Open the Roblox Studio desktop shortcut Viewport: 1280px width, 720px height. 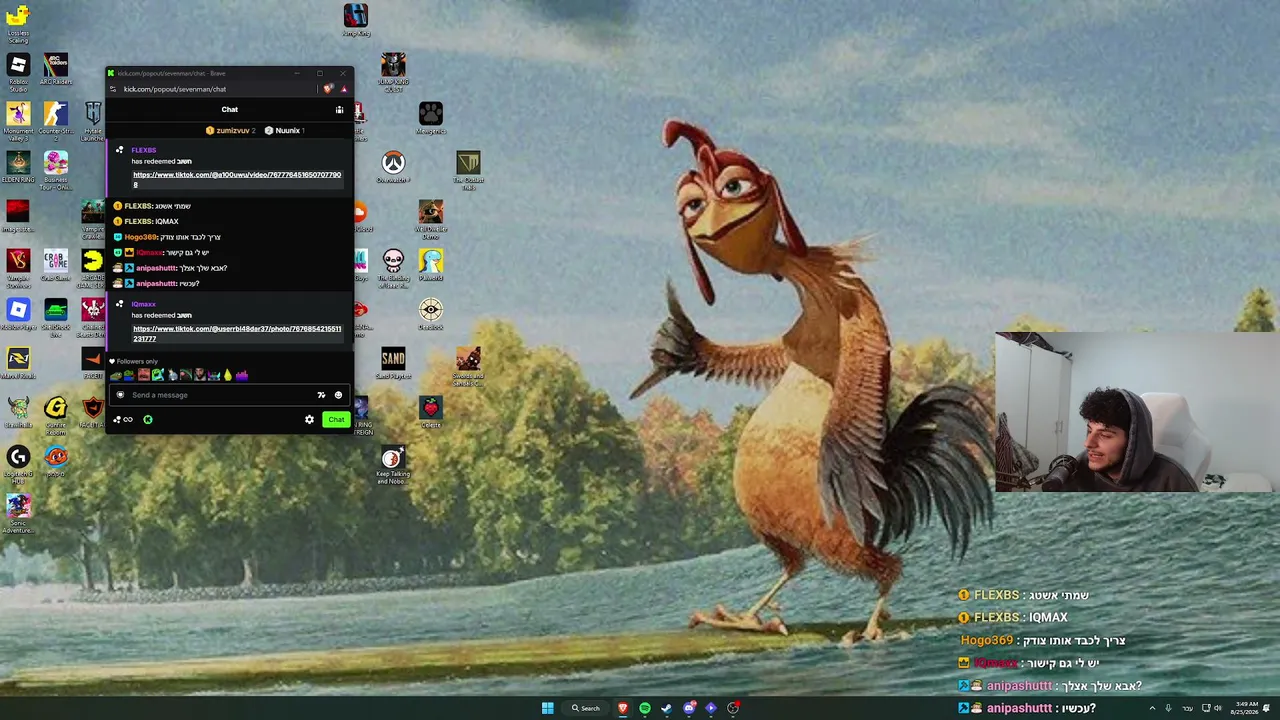[x=18, y=73]
